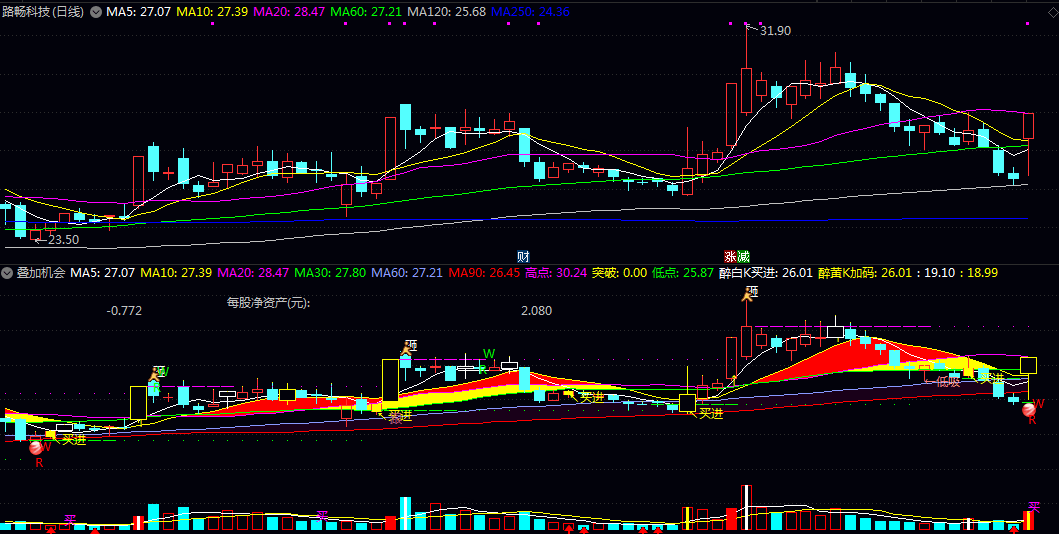Click the 31.90 high price label
The image size is (1059, 534).
coord(775,30)
